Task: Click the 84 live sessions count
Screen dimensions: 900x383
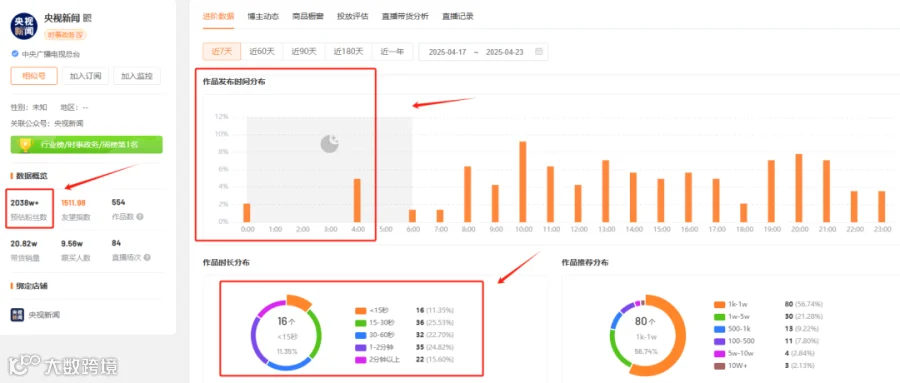Action: point(116,243)
